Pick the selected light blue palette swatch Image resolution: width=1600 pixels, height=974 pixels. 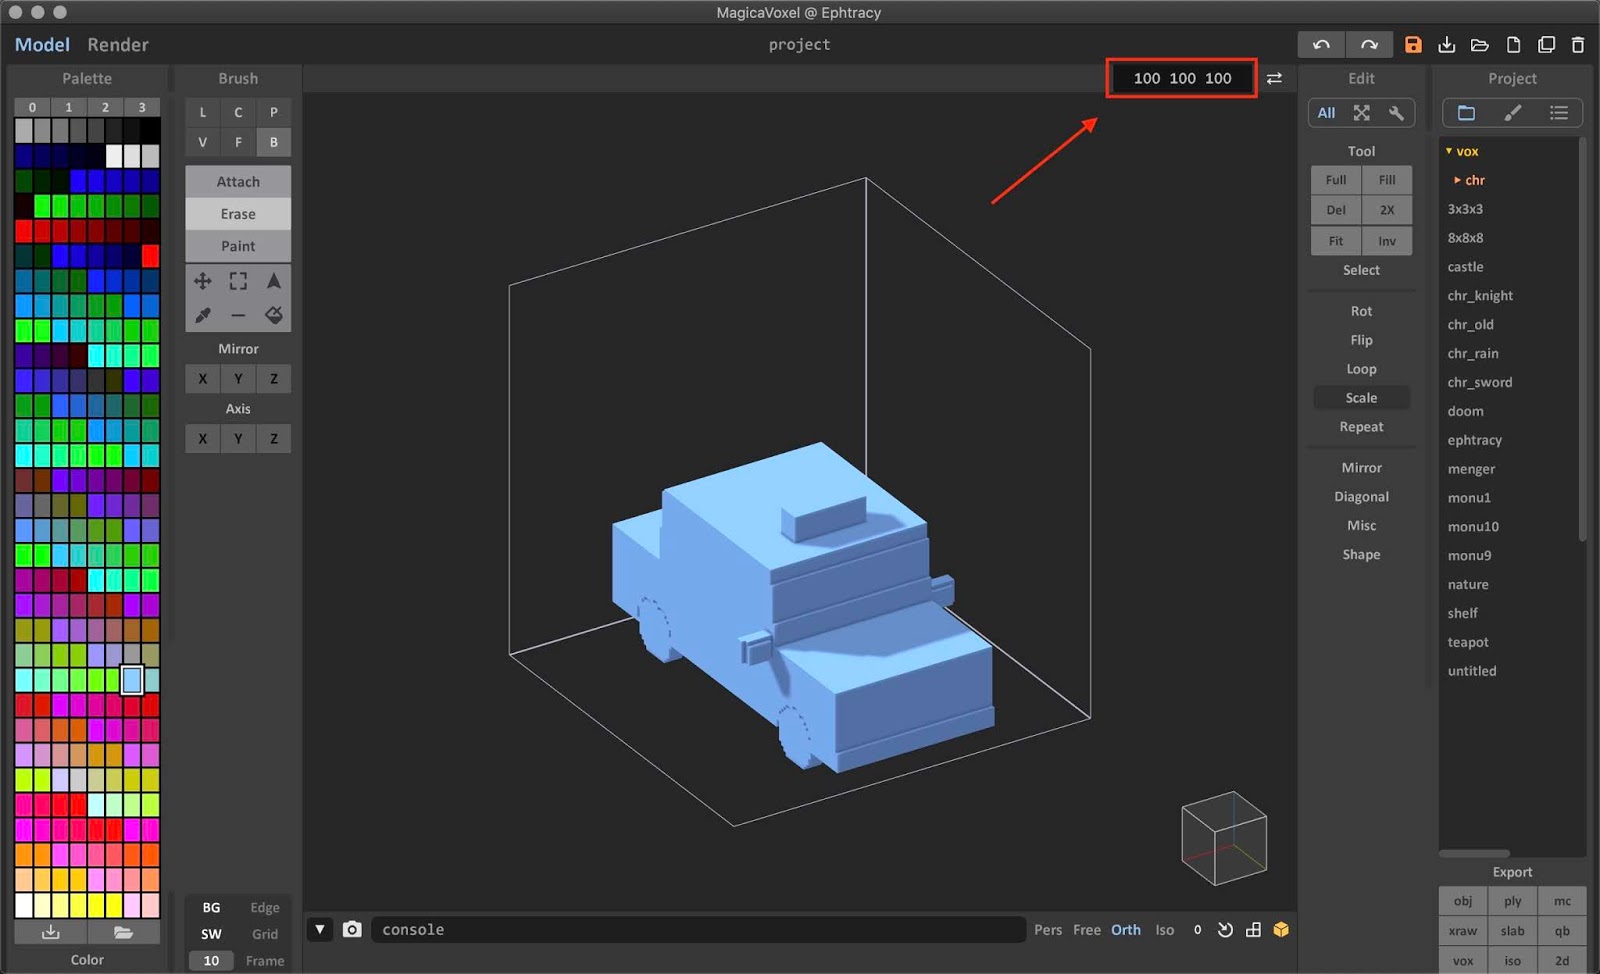pos(132,680)
